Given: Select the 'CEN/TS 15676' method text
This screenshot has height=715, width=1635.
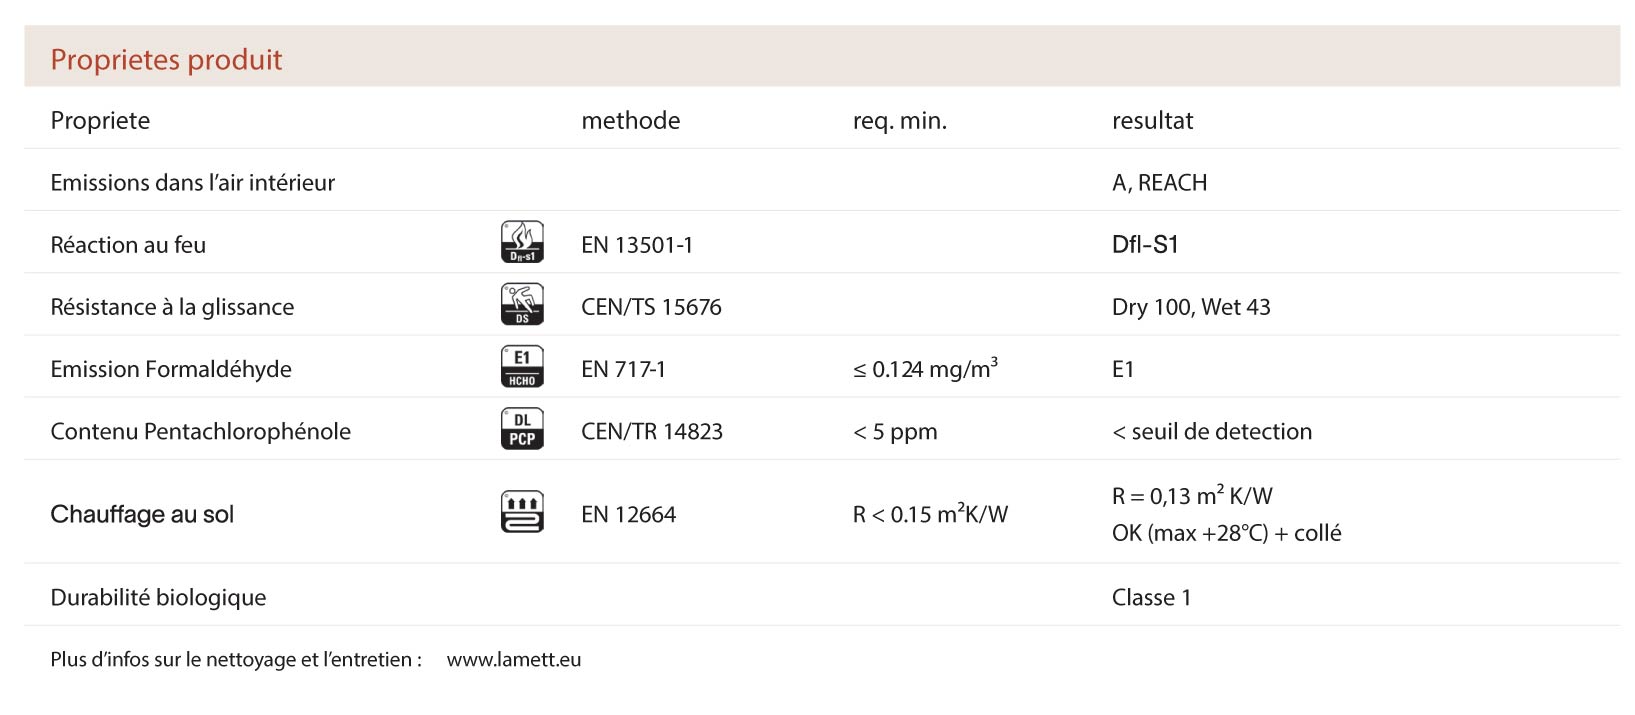Looking at the screenshot, I should (x=651, y=307).
